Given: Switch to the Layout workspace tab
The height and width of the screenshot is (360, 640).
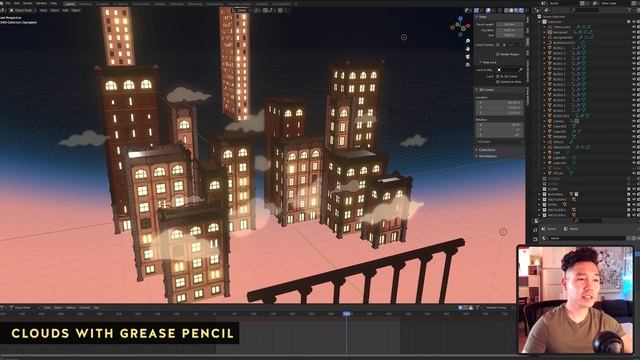Looking at the screenshot, I should click(70, 4).
